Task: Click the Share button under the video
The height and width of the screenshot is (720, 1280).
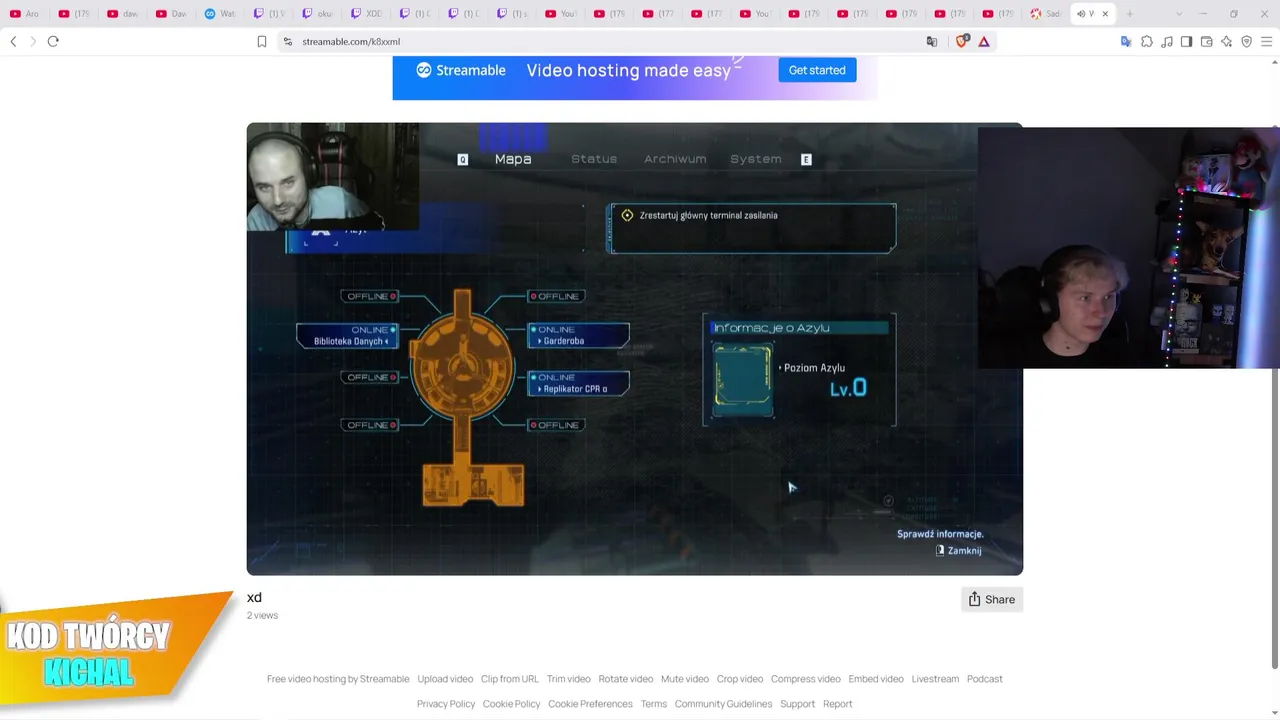Action: [x=992, y=599]
